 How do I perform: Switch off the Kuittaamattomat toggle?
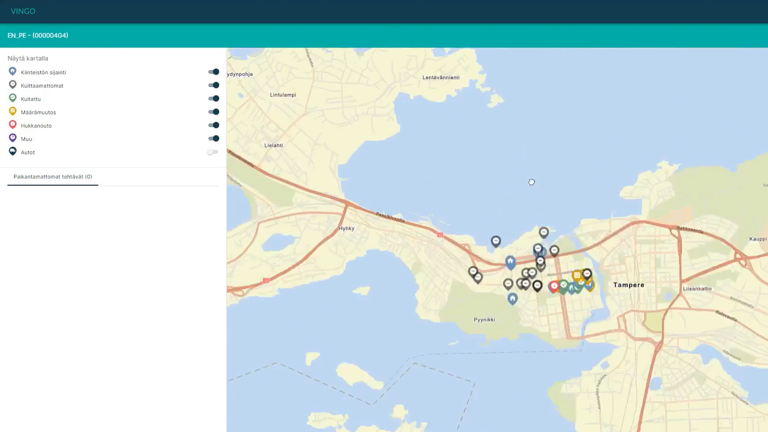click(x=213, y=85)
